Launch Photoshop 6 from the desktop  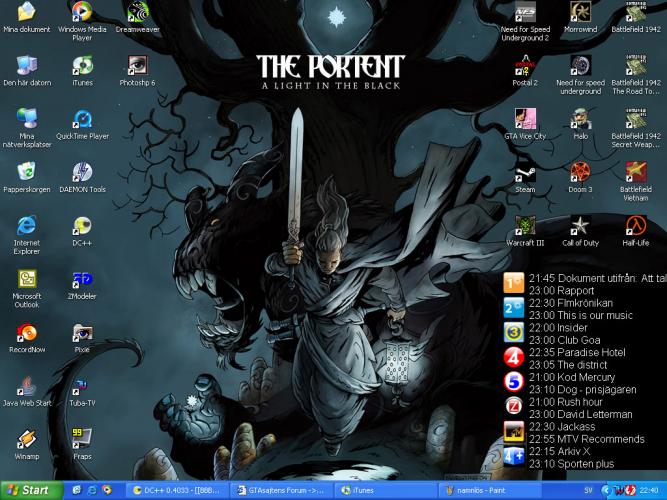click(137, 66)
